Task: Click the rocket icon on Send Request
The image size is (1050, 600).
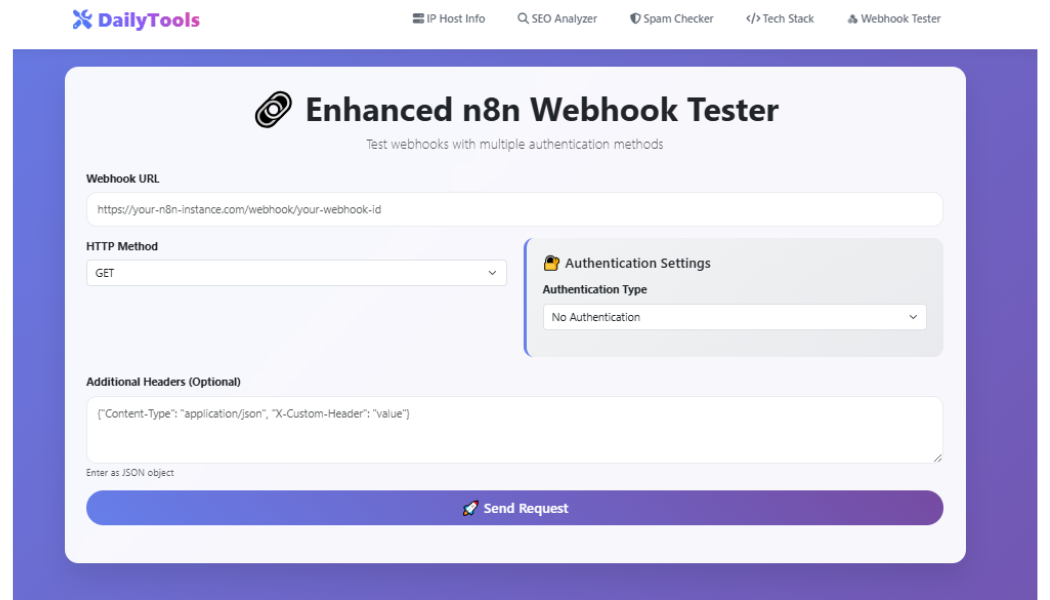Action: click(471, 508)
